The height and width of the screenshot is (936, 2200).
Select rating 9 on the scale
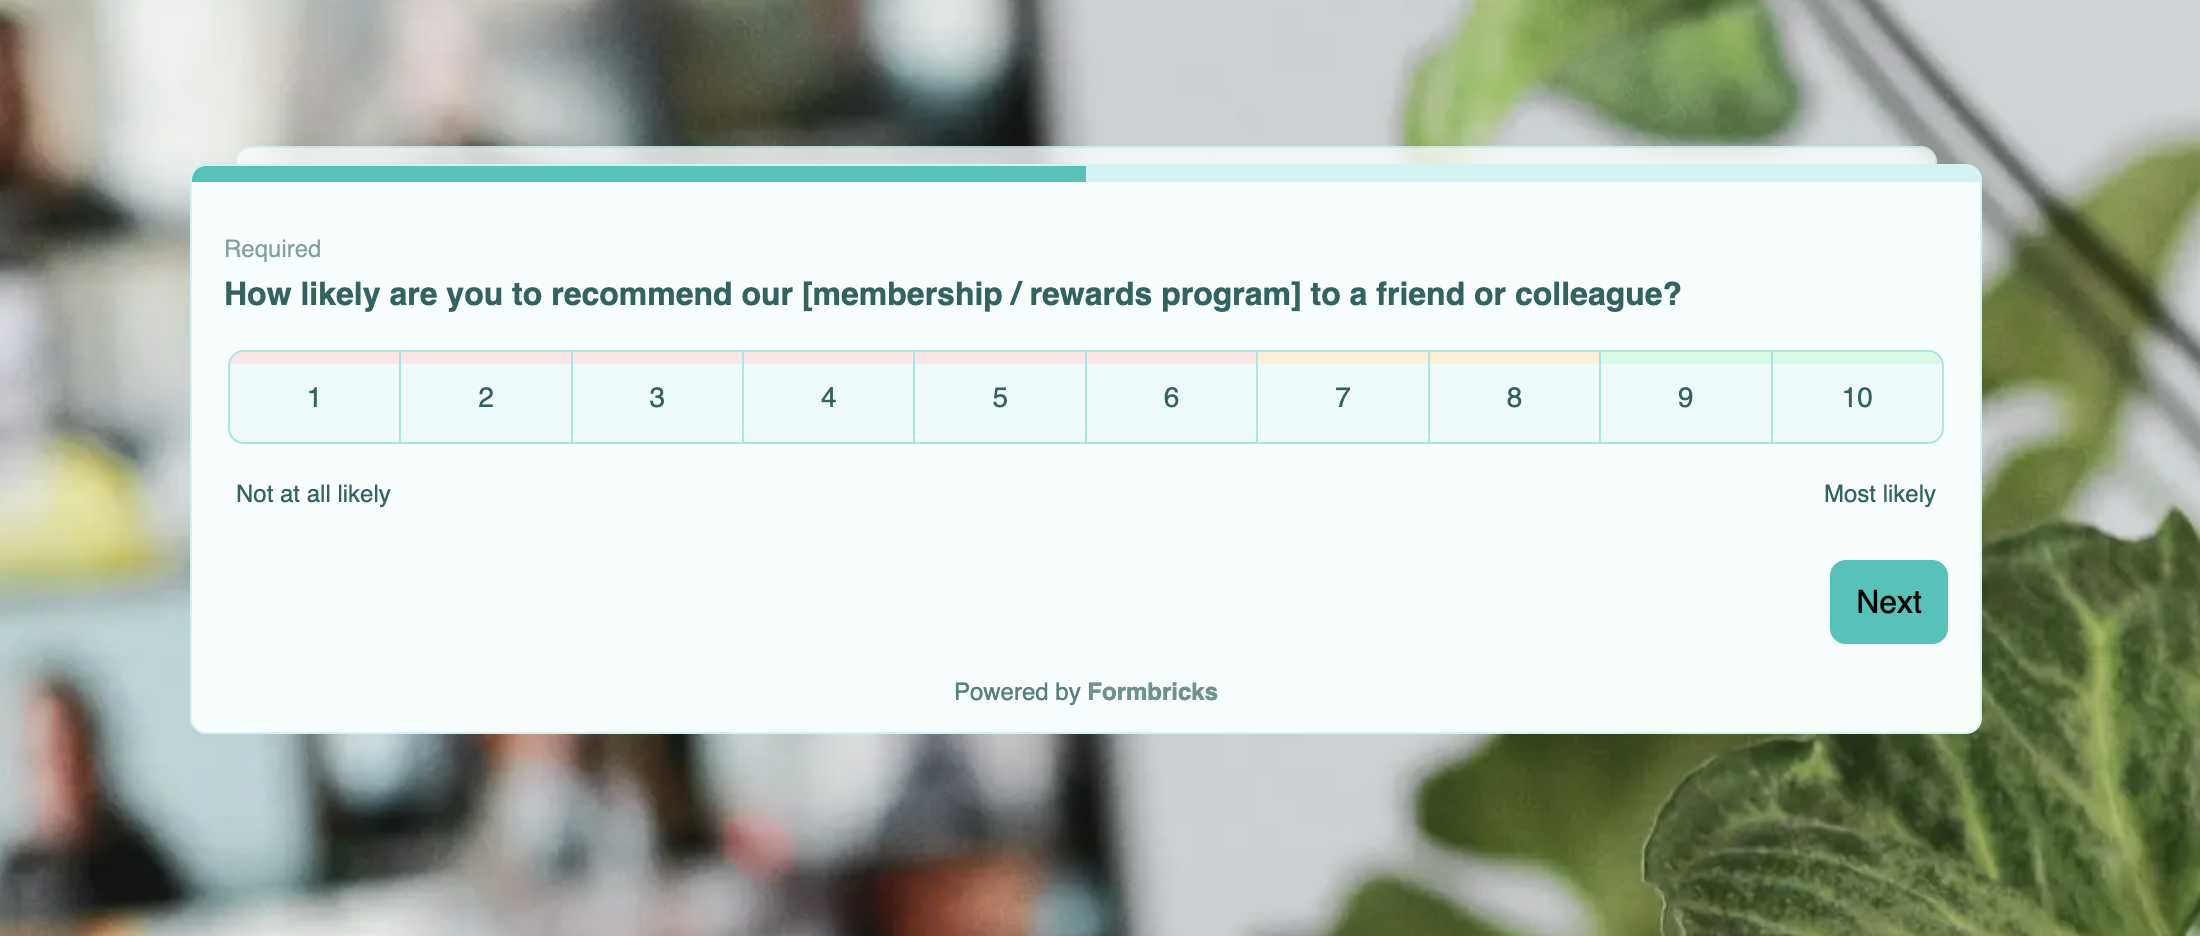coord(1685,398)
